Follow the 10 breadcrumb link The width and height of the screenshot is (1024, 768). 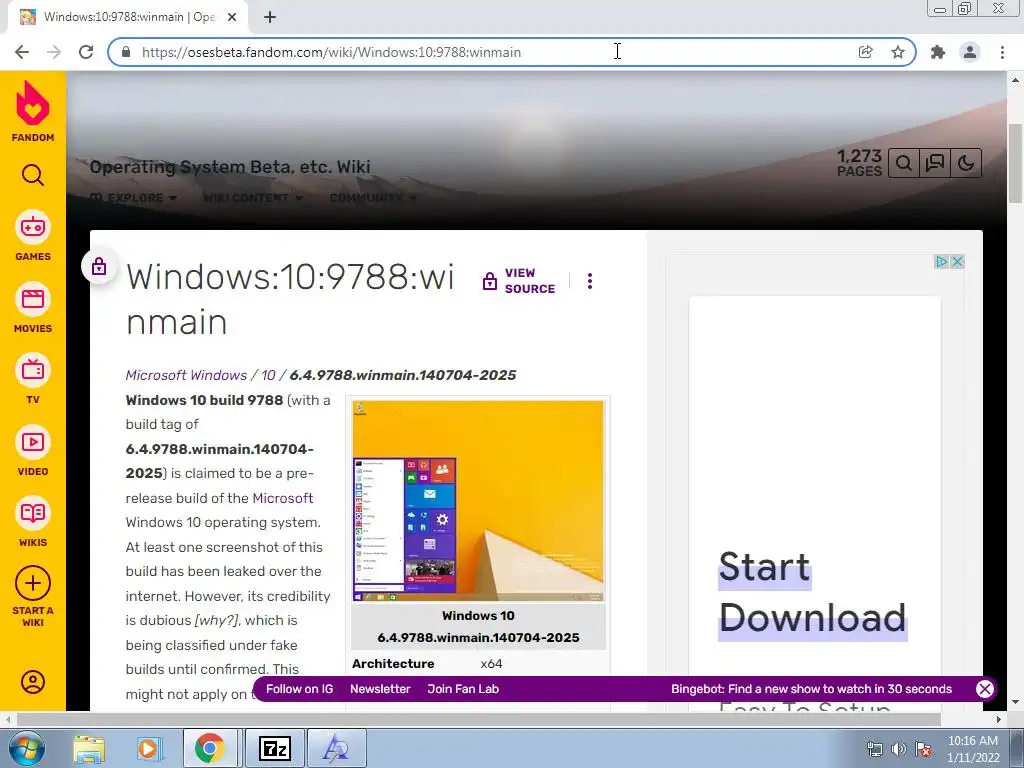pyautogui.click(x=268, y=375)
